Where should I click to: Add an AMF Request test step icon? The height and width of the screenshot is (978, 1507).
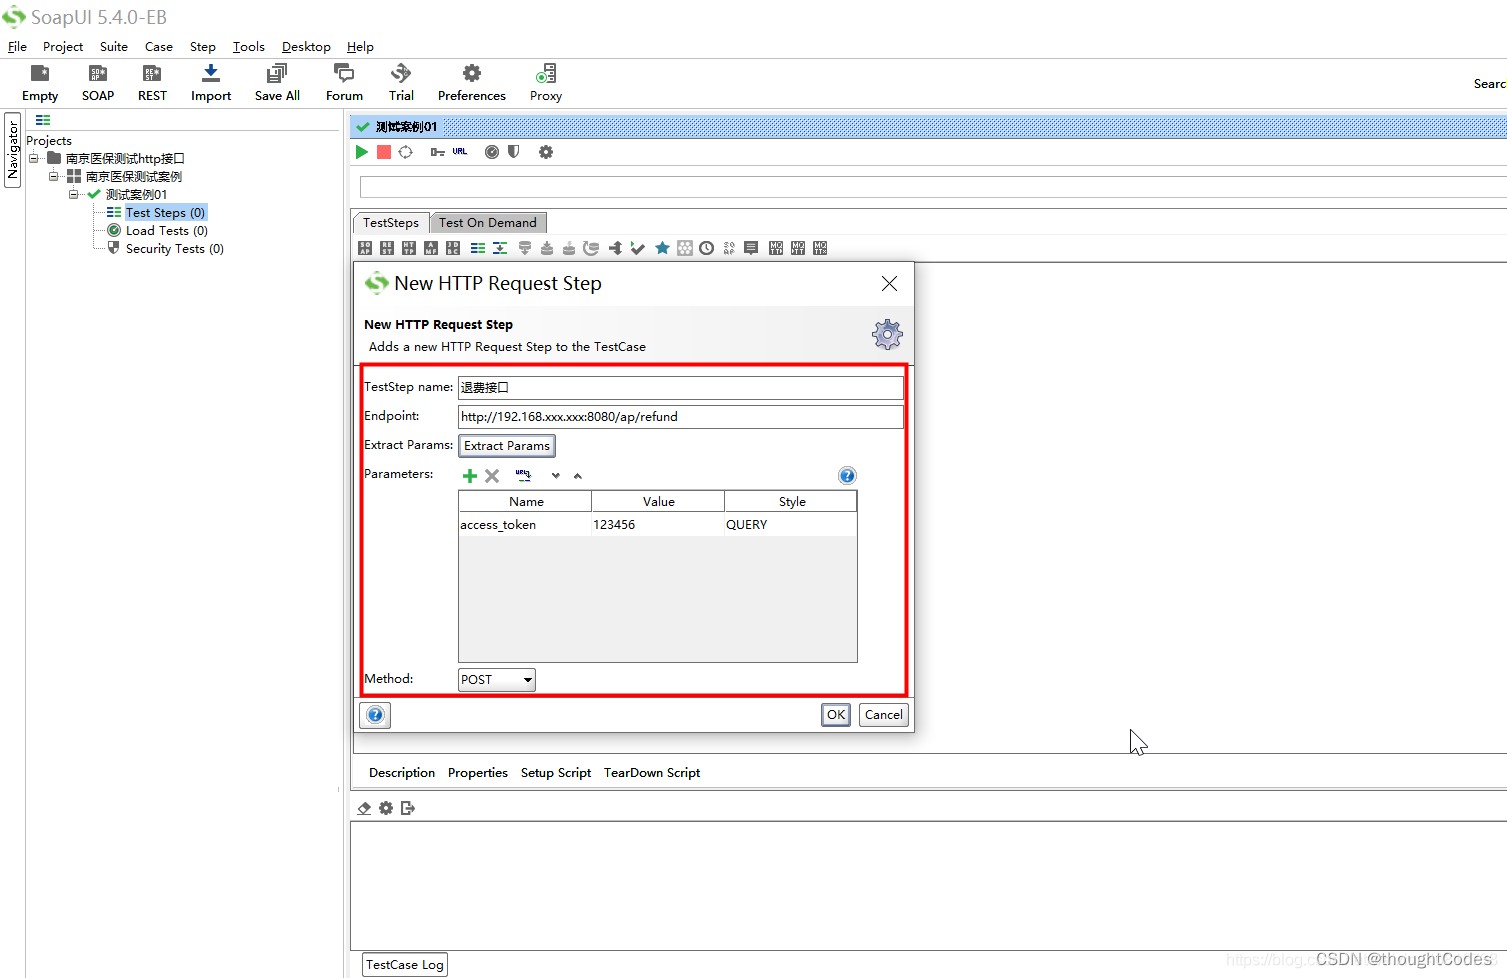tap(431, 248)
